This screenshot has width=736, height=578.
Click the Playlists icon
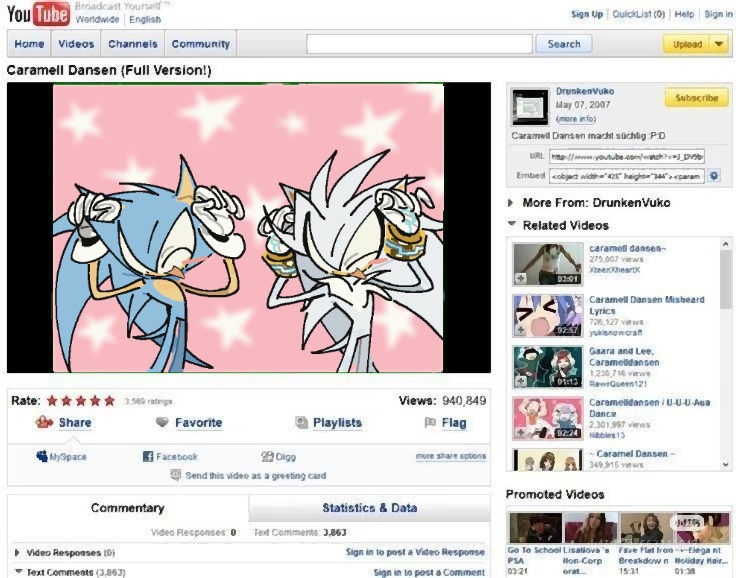point(301,422)
